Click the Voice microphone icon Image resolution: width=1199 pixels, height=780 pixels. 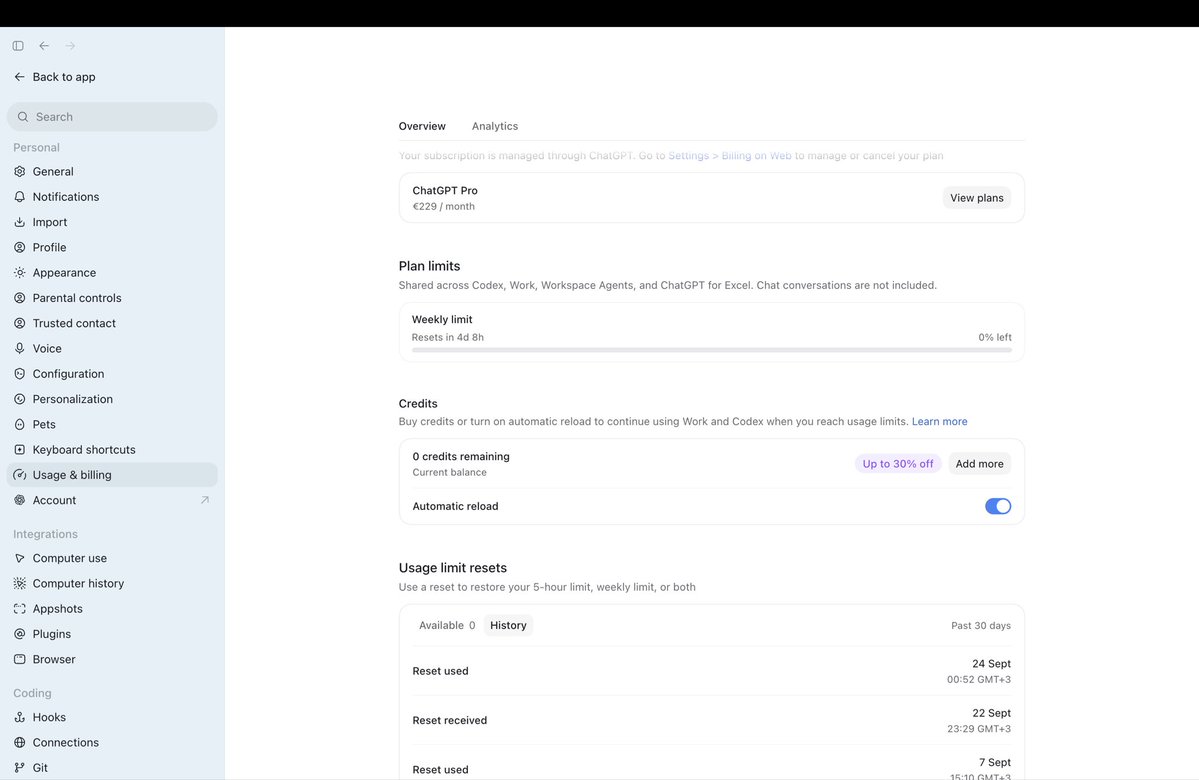pyautogui.click(x=20, y=348)
